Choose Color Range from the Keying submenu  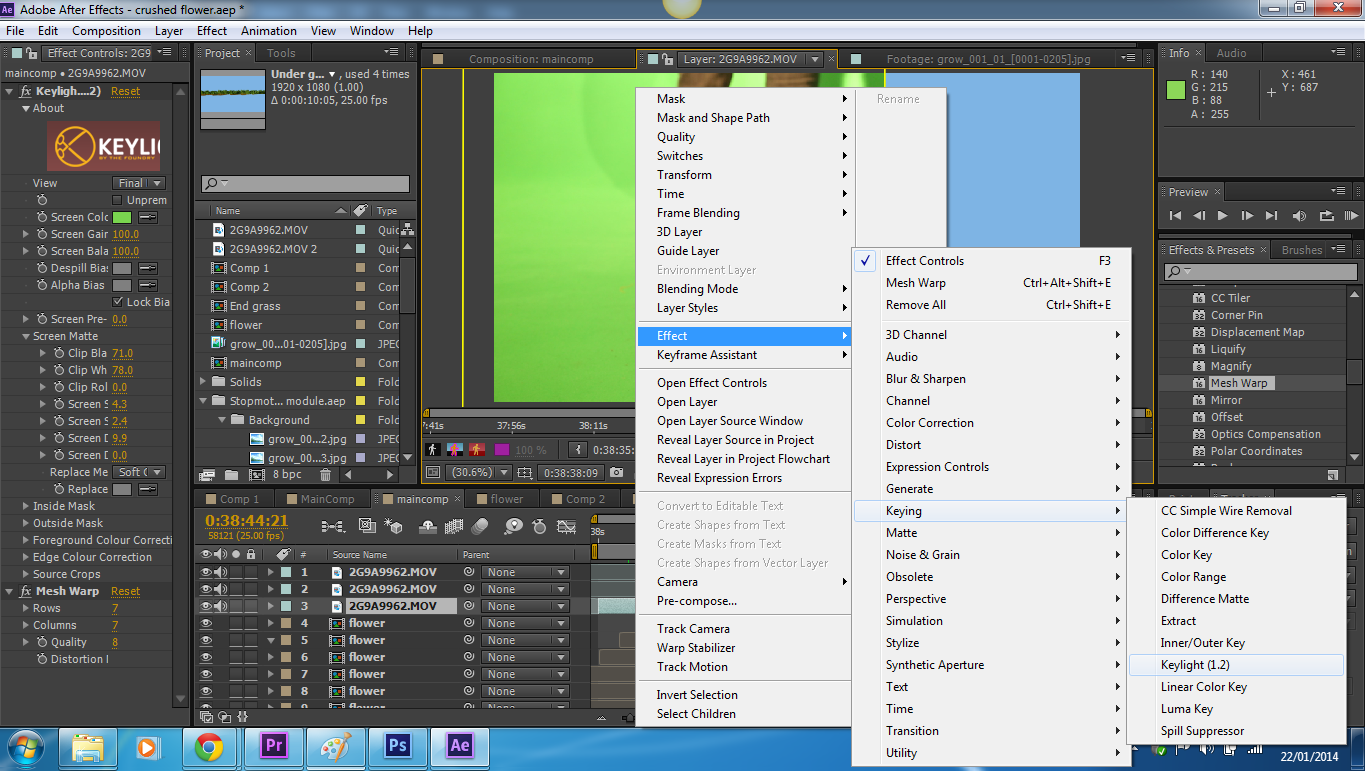point(1236,577)
